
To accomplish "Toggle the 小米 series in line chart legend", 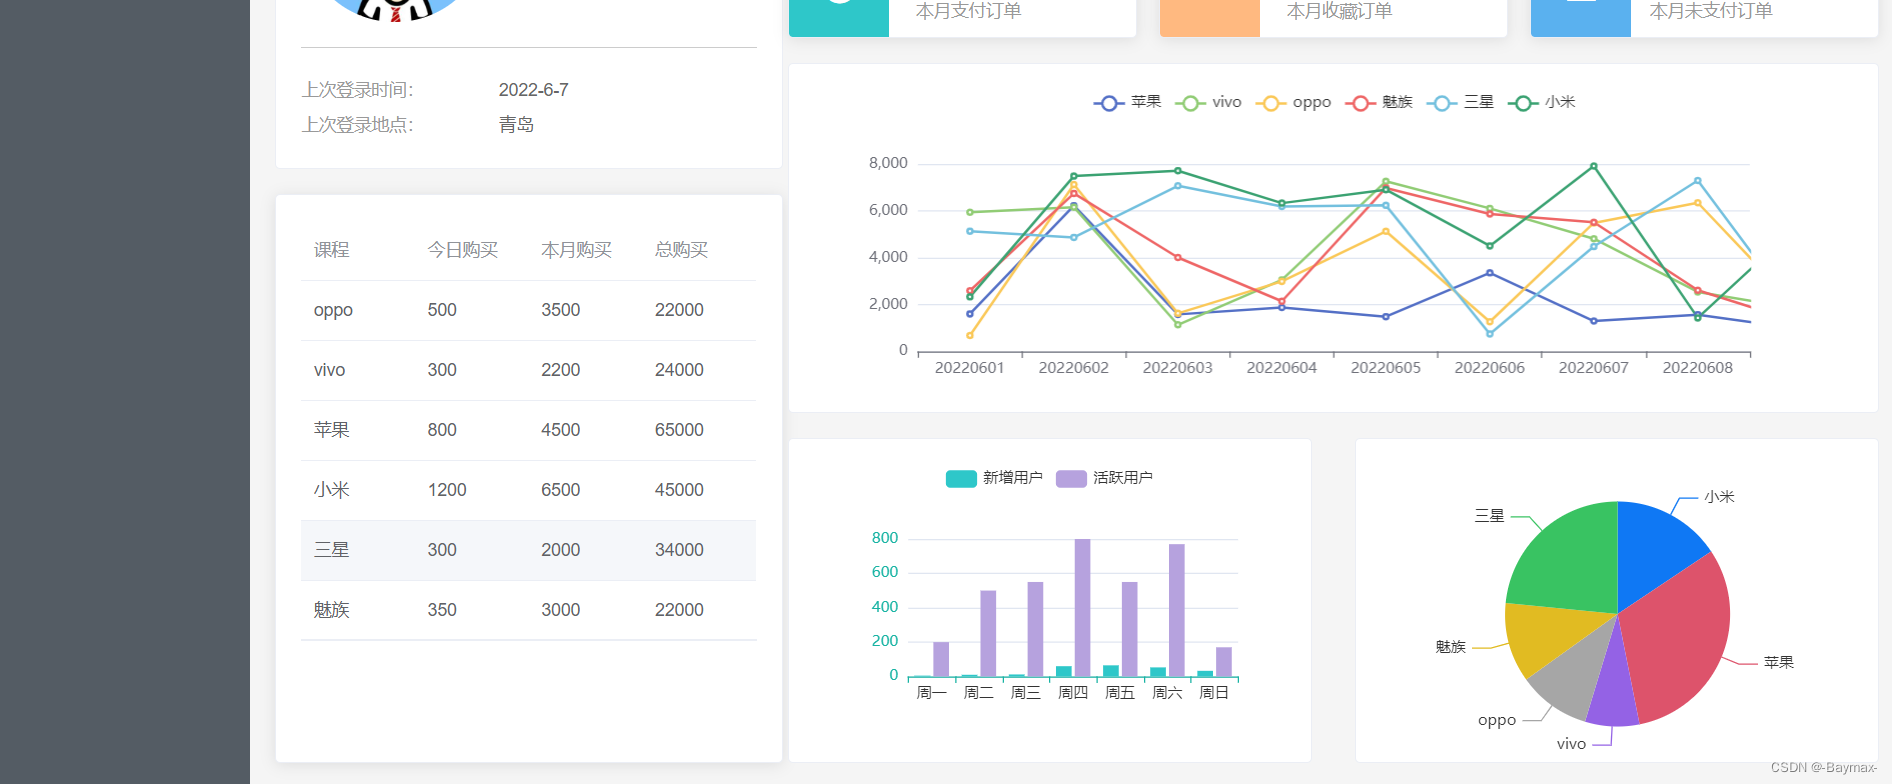I will [1541, 102].
